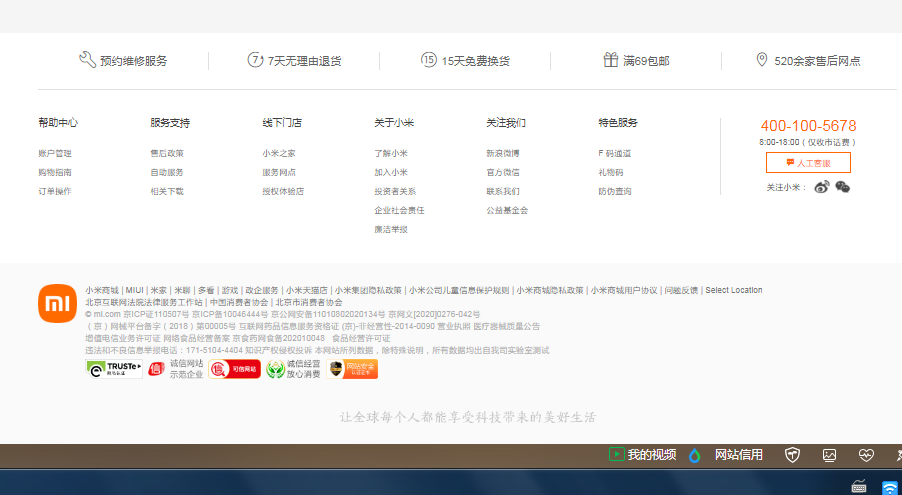This screenshot has width=902, height=495.
Task: Open the MIUI footer link
Action: (x=135, y=290)
